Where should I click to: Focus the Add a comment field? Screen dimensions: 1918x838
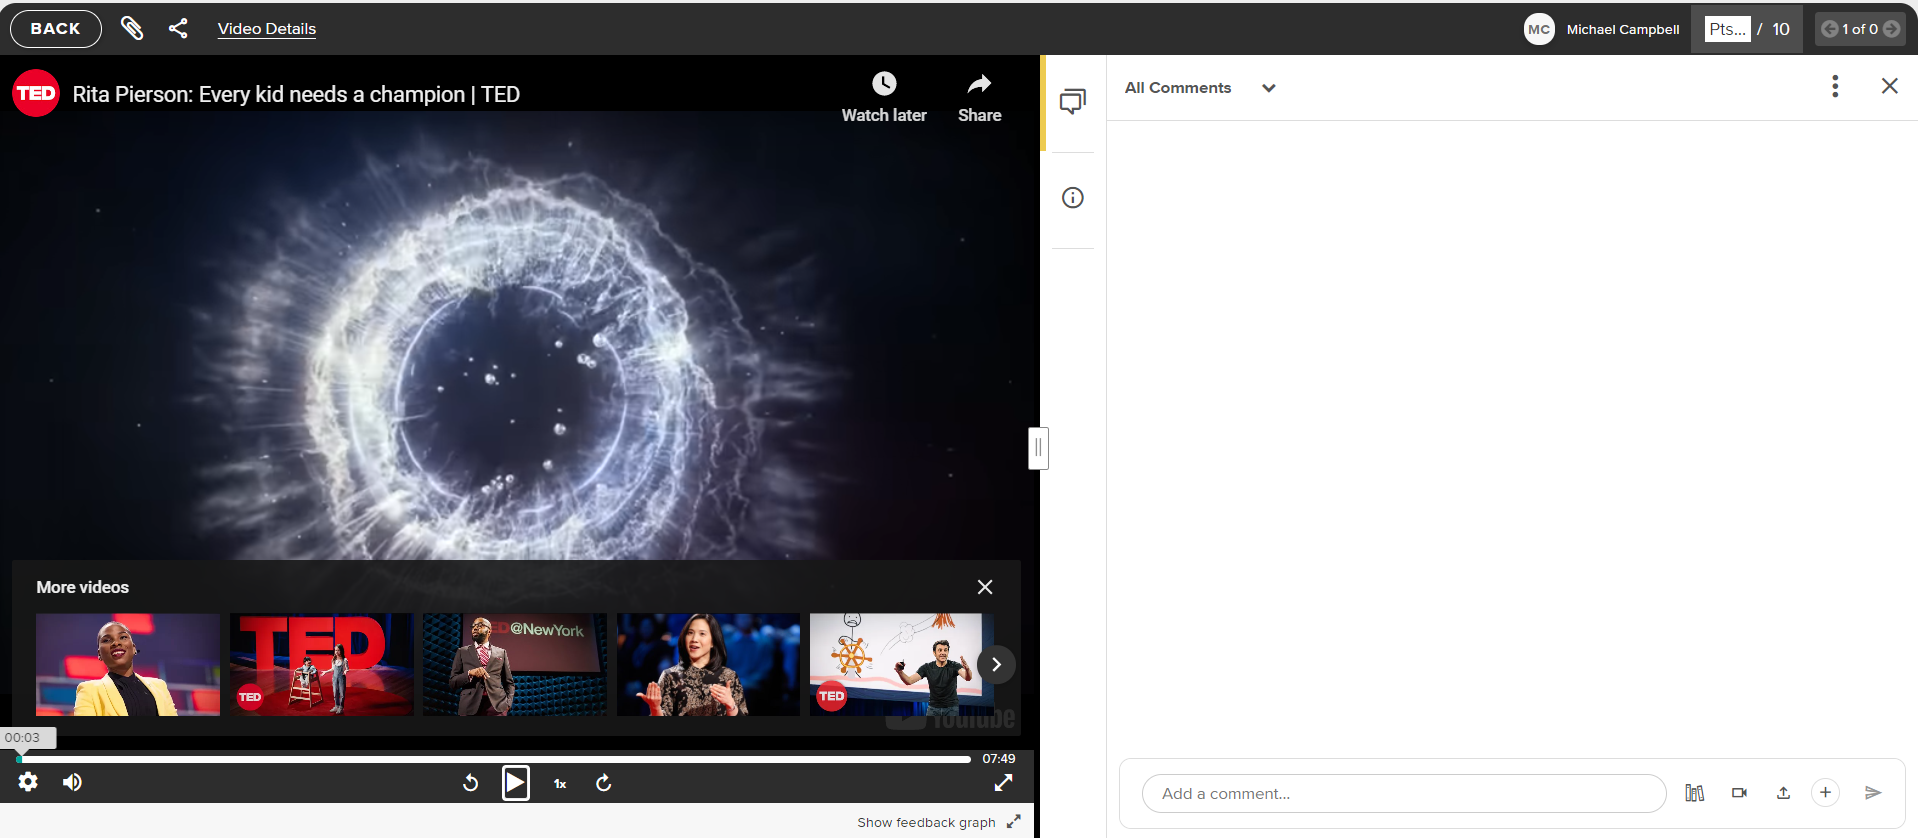tap(1404, 793)
